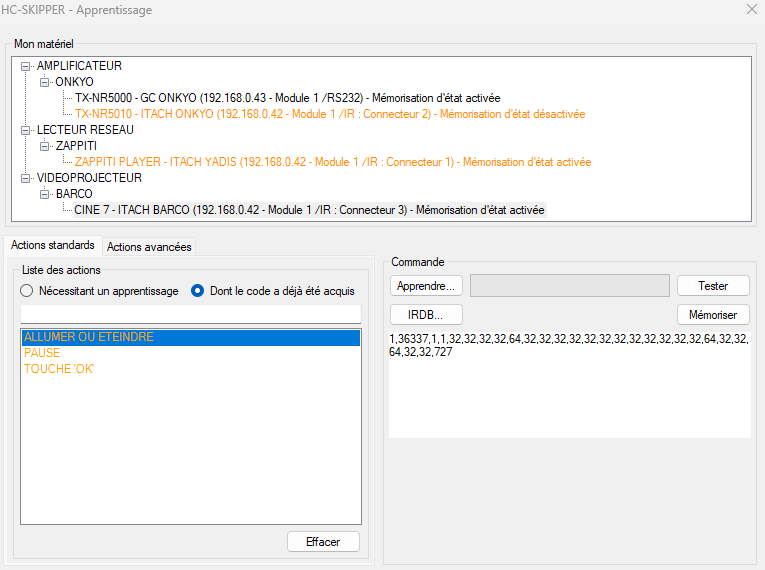Select the ZAPPITI PLAYER ITACH YADIS row
765x570 pixels.
coord(333,162)
